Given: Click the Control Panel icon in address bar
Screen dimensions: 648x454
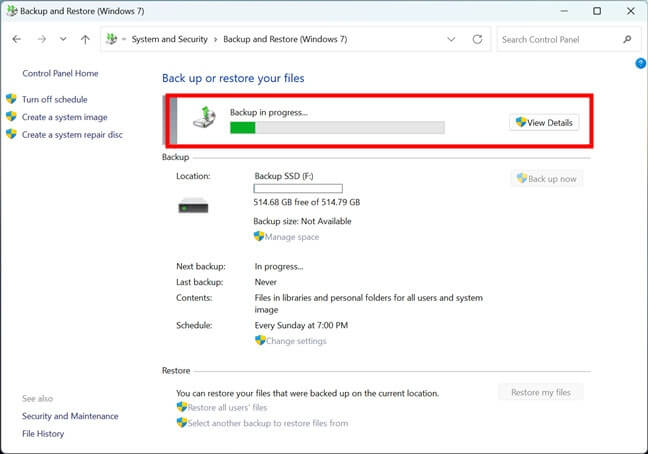Looking at the screenshot, I should click(111, 39).
